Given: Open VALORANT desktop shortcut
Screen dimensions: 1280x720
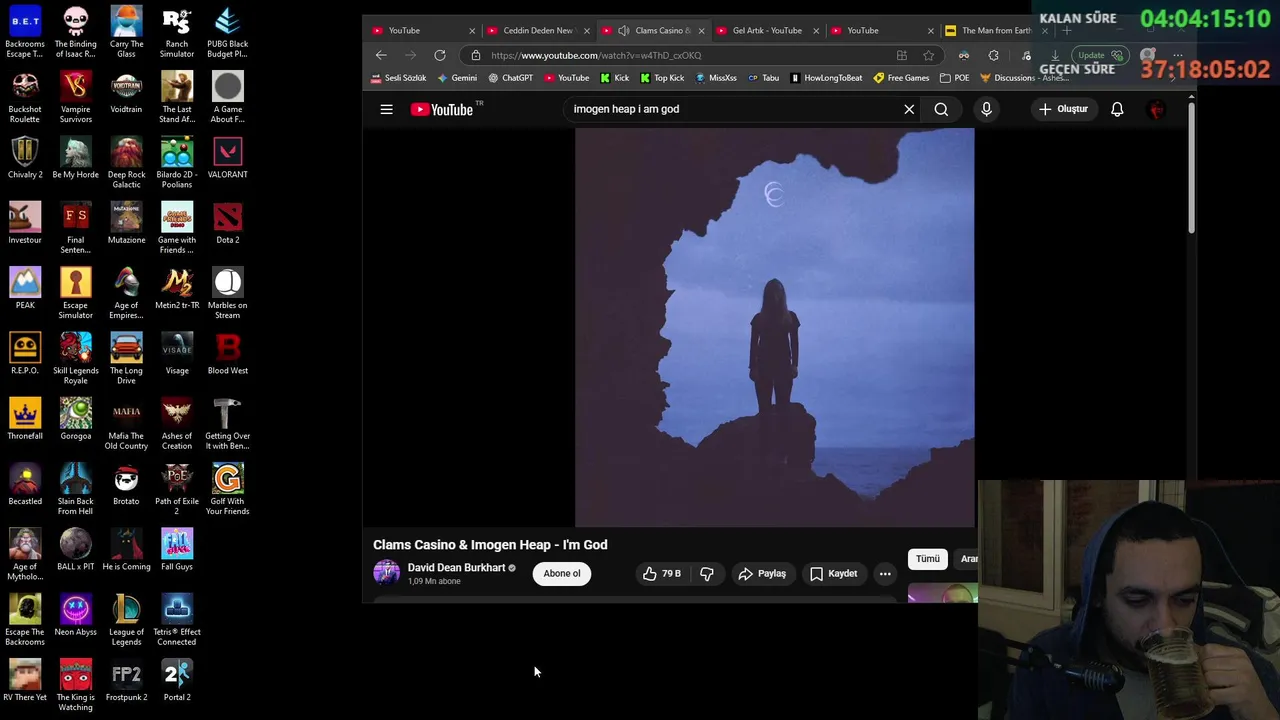Looking at the screenshot, I should tap(227, 158).
